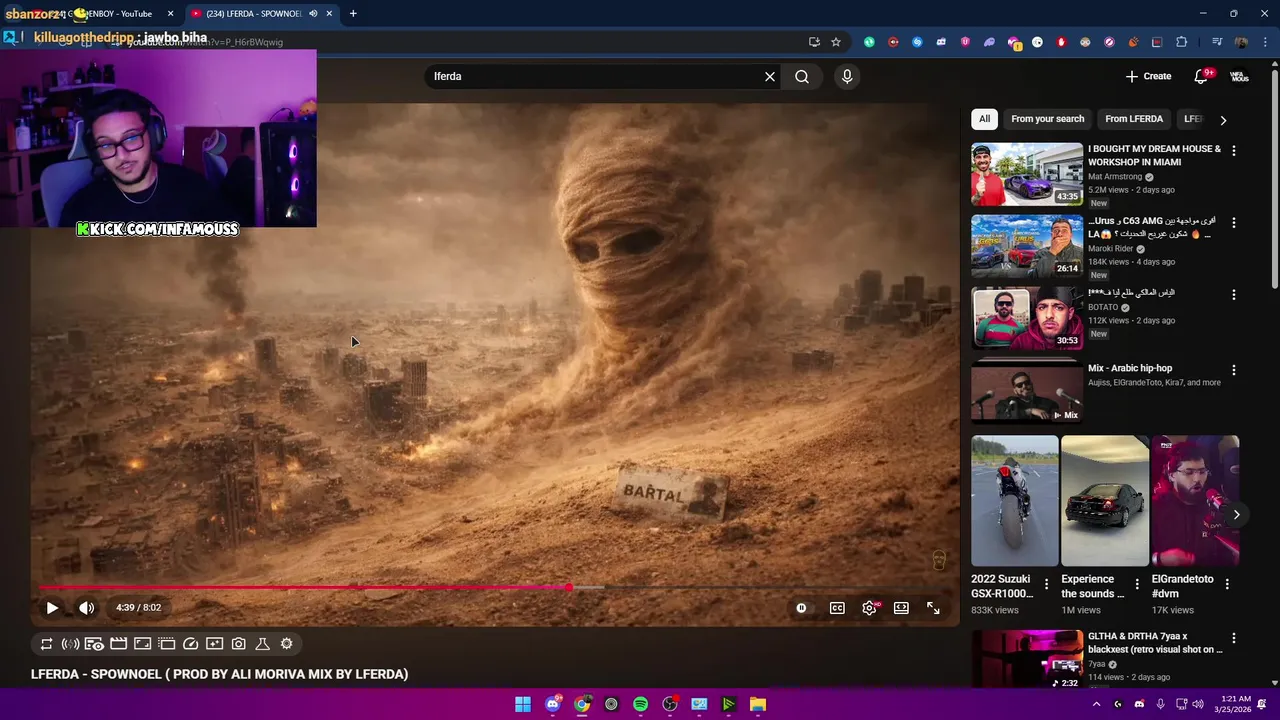Open the notifications bell
This screenshot has width=1280, height=720.
pos(1202,76)
